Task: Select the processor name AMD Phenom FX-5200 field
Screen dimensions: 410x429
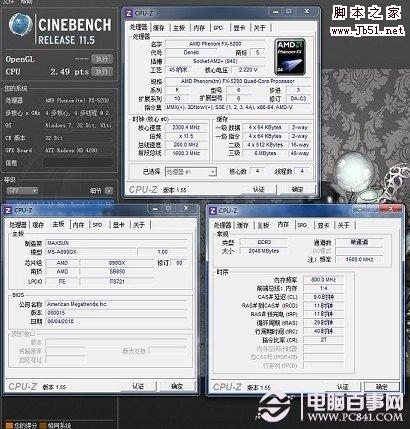Action: pos(215,44)
